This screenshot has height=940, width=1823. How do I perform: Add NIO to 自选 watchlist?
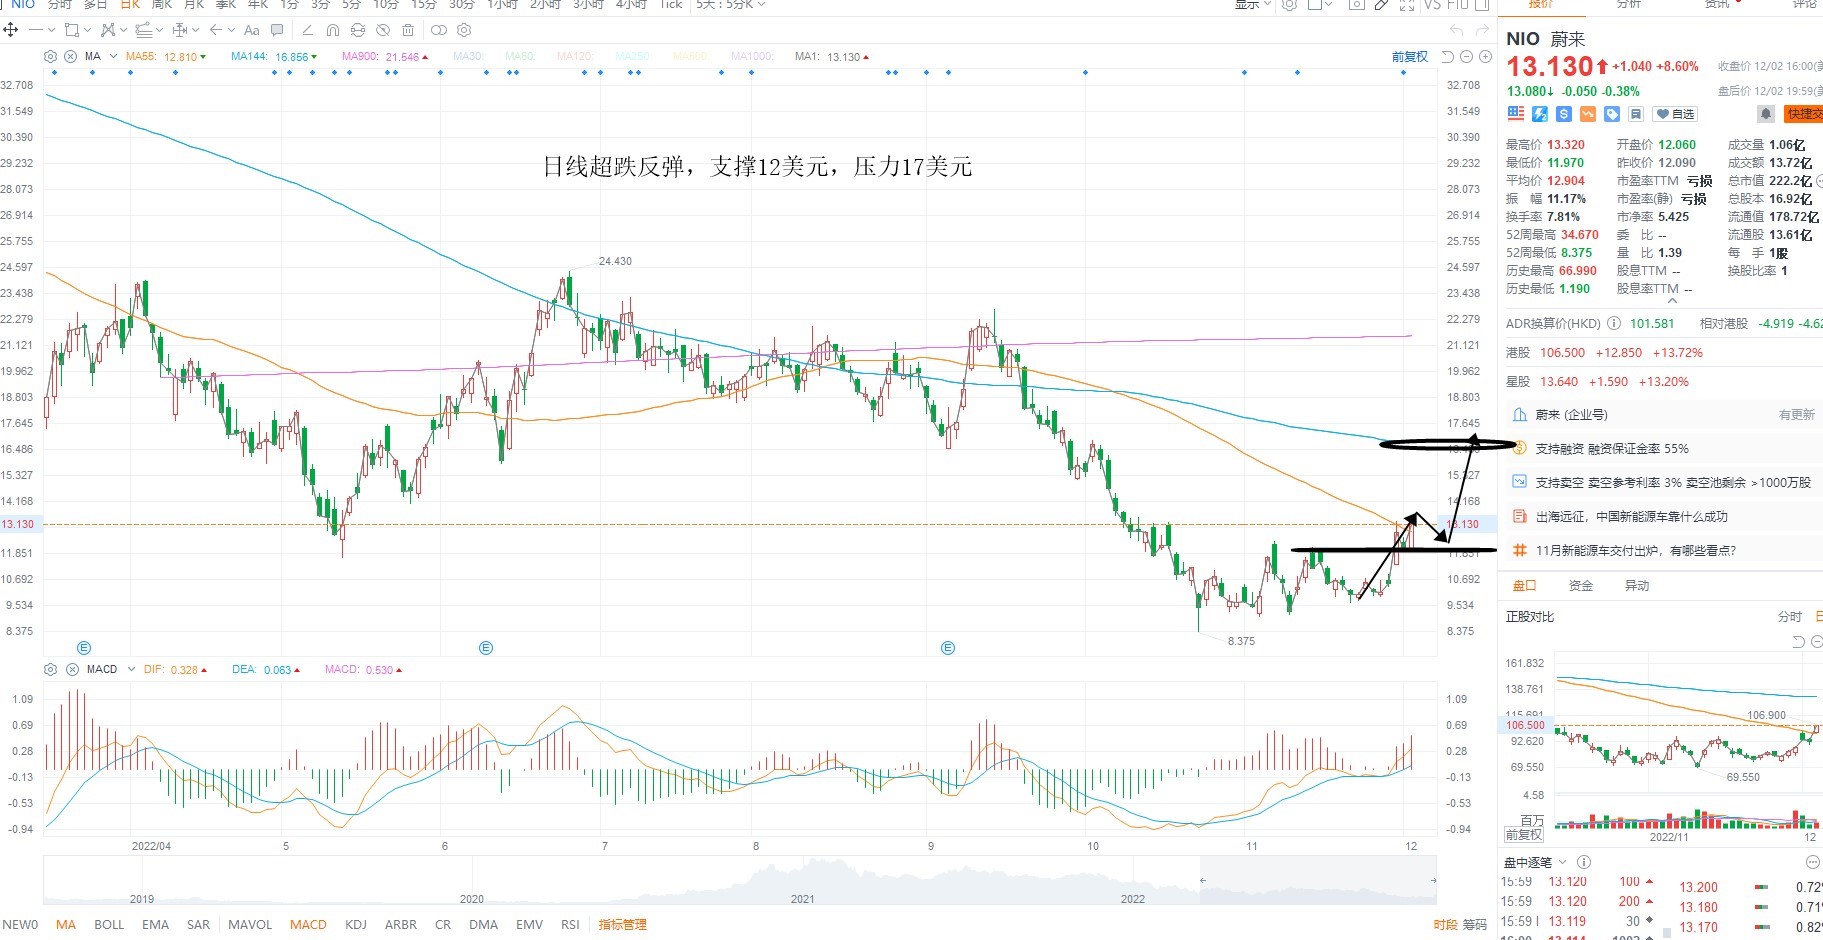click(x=1676, y=114)
